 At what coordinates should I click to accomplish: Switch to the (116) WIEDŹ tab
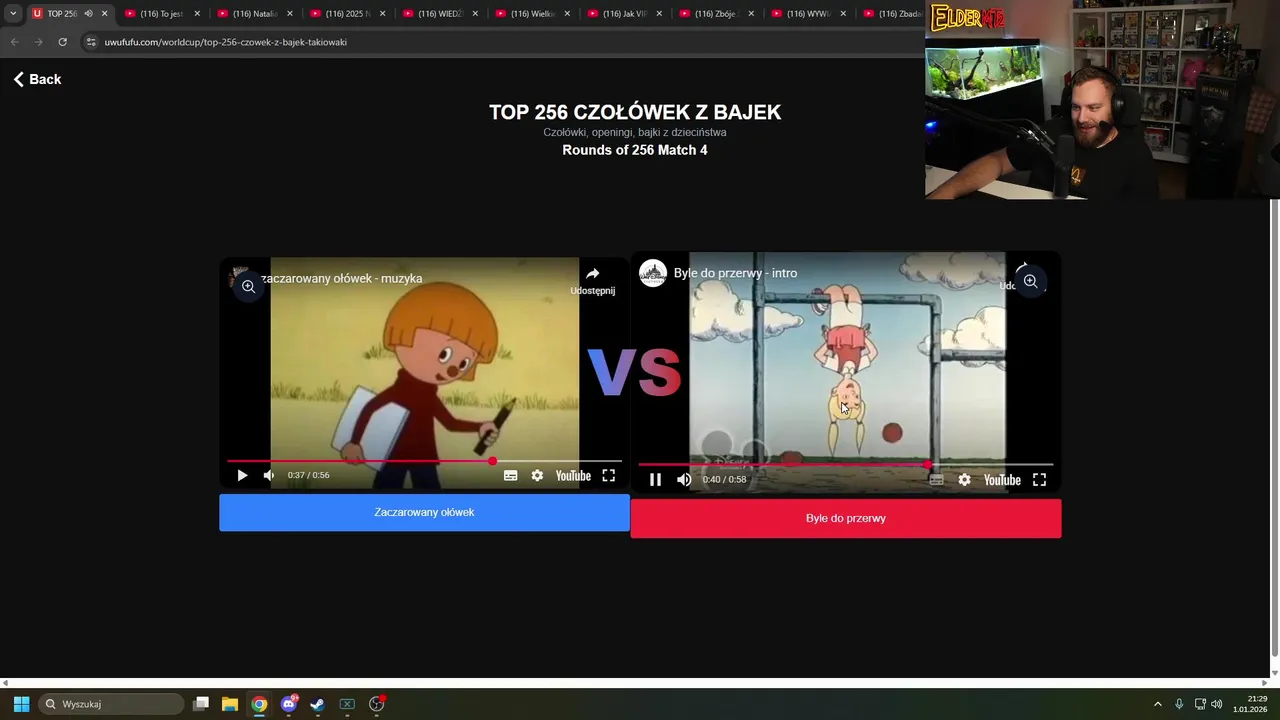438,14
